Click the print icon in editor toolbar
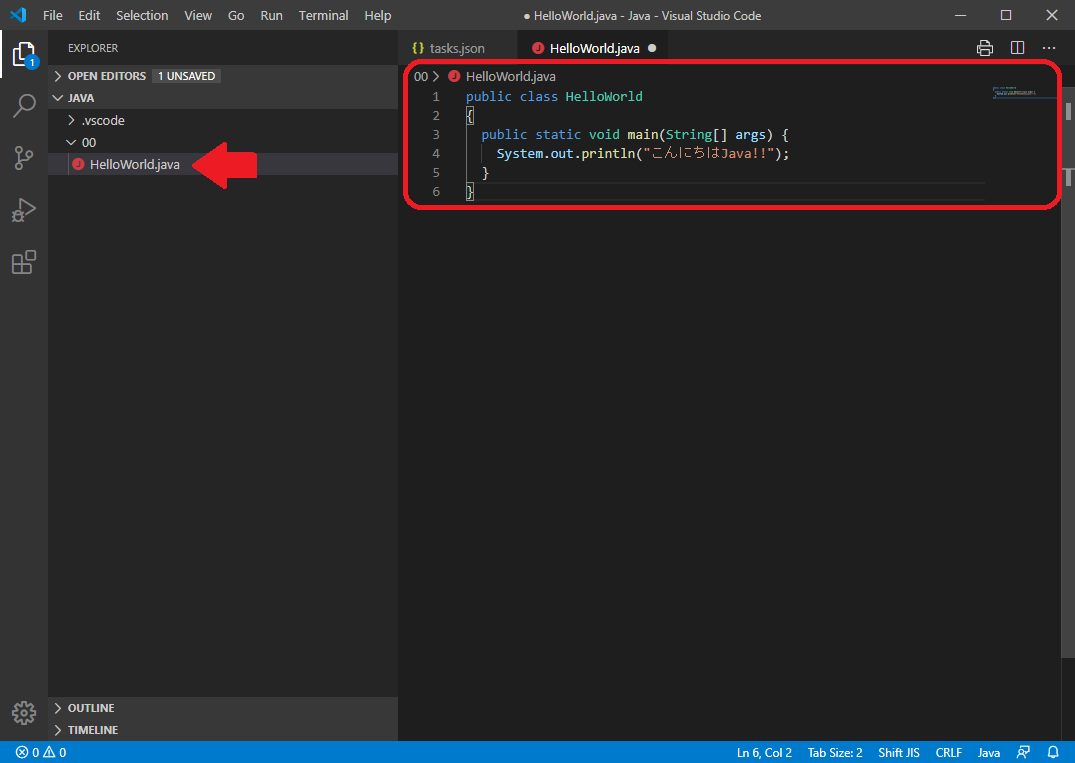Screen dimensions: 1075x763 985,48
